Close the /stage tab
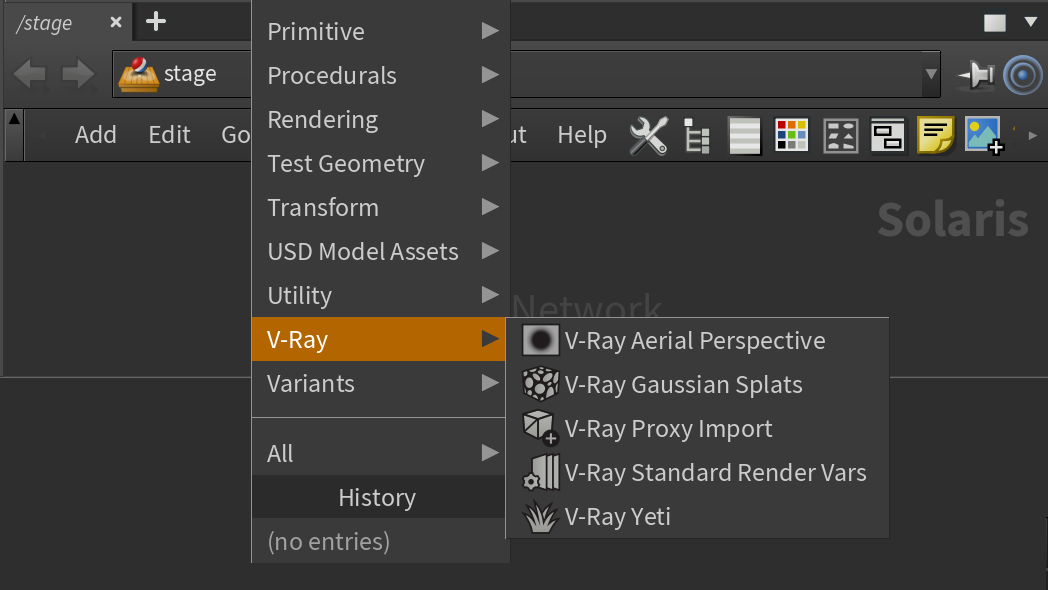This screenshot has height=590, width=1048. [x=116, y=22]
